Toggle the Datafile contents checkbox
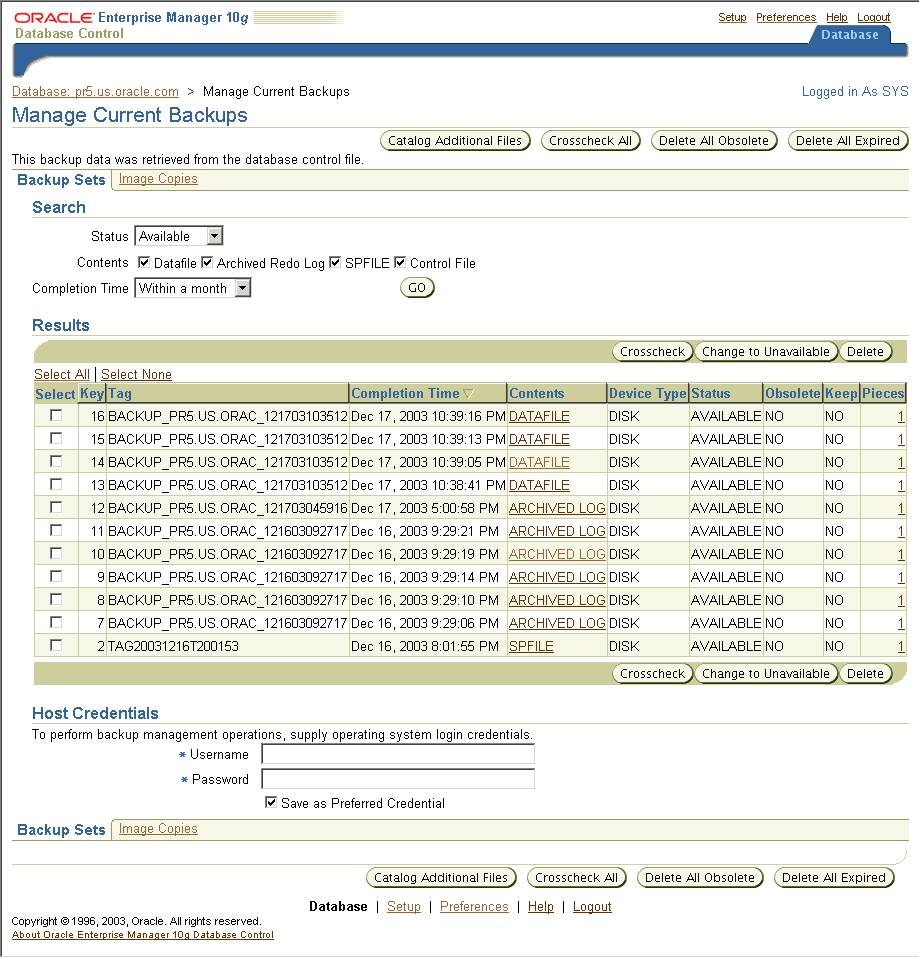Image resolution: width=919 pixels, height=958 pixels. tap(144, 263)
